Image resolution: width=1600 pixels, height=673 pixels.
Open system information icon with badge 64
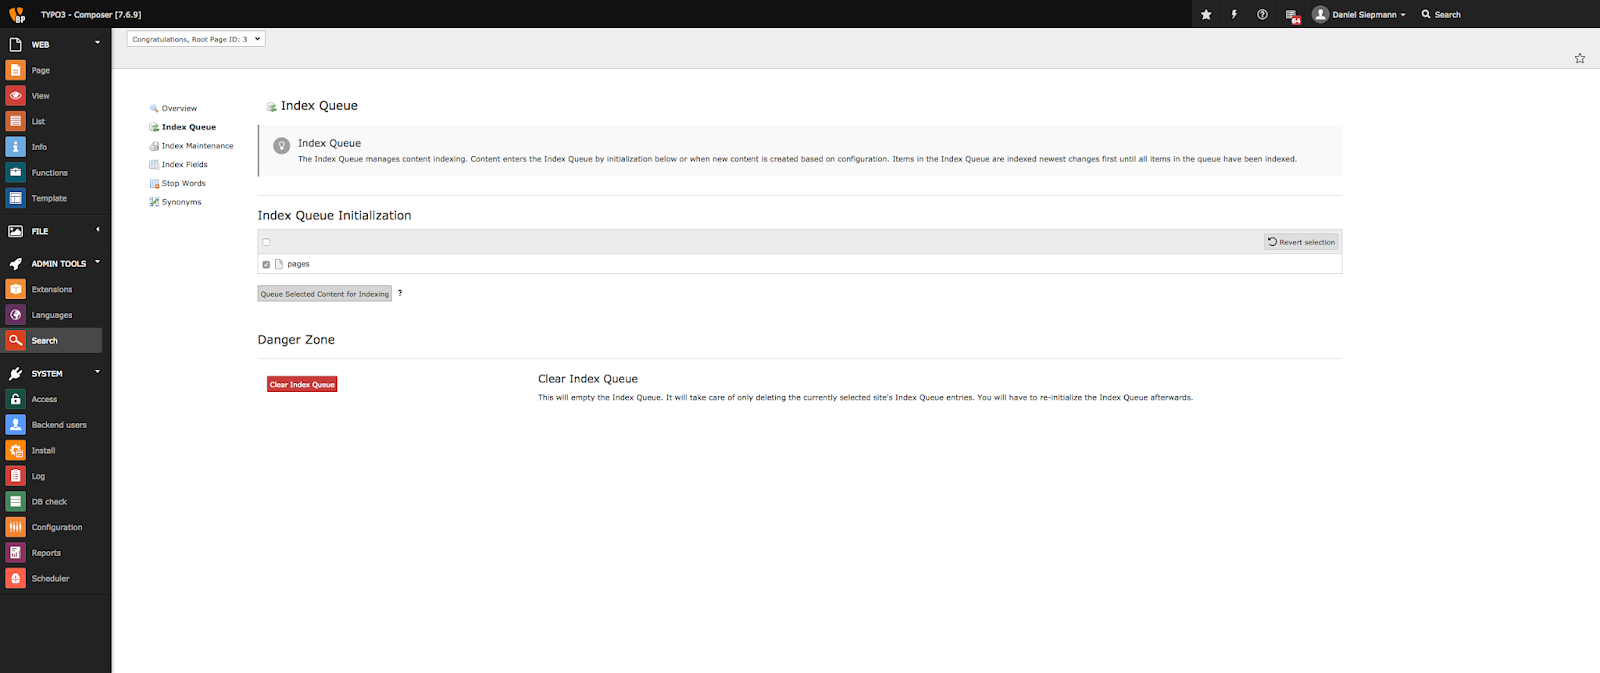tap(1292, 15)
